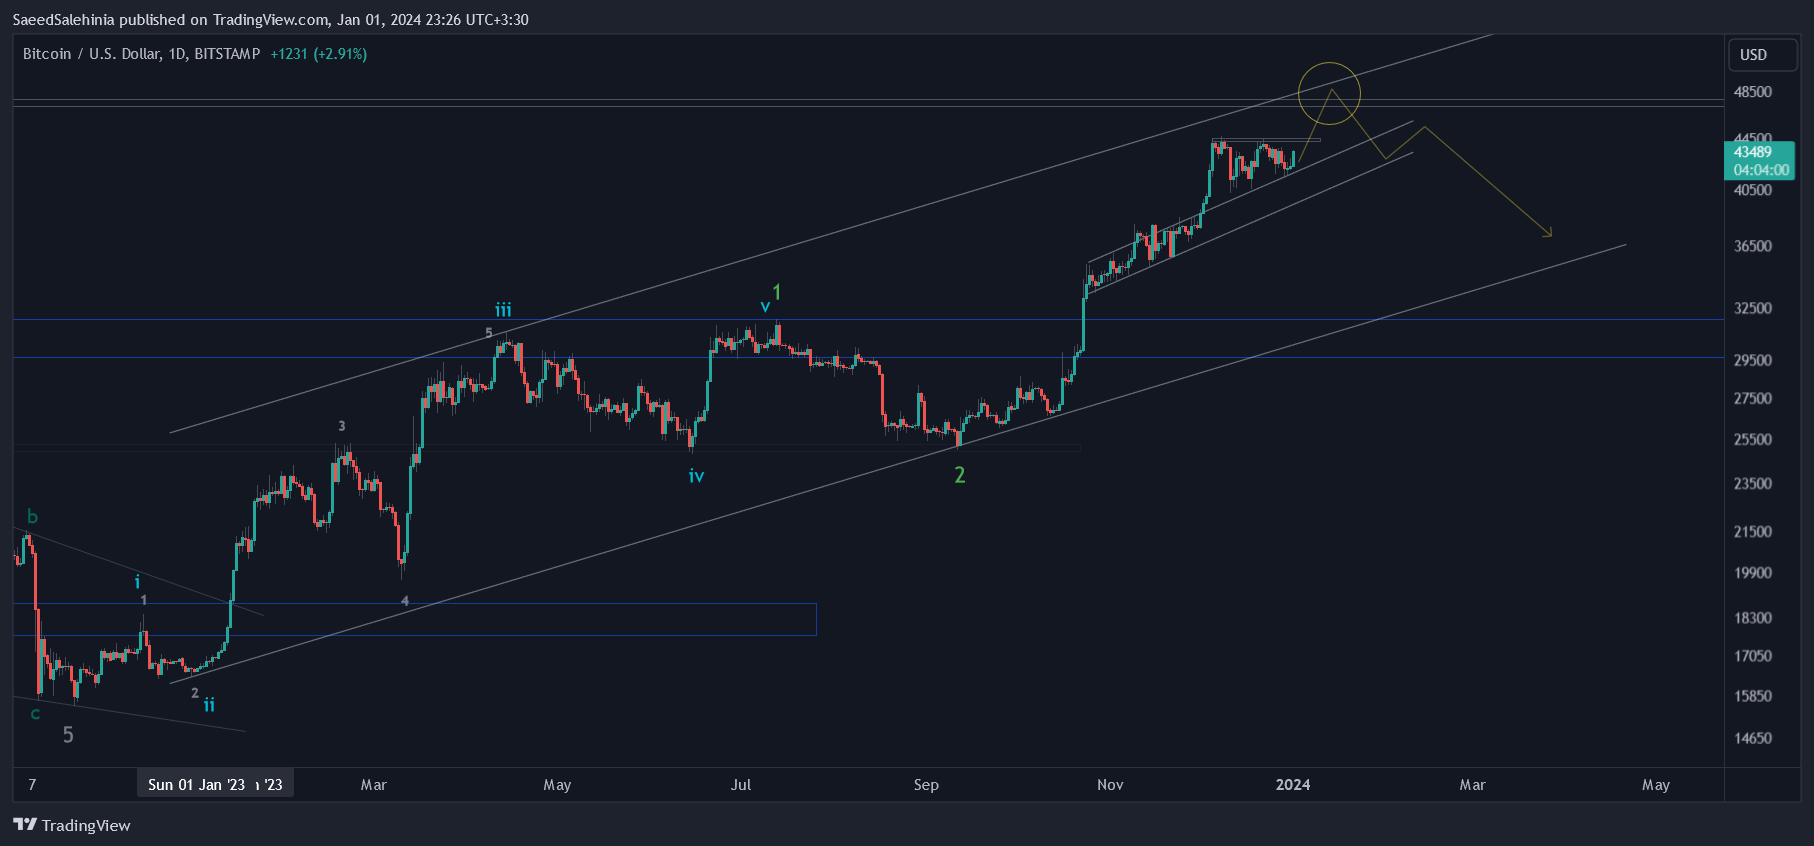Select the green 2 wave label

tap(960, 475)
